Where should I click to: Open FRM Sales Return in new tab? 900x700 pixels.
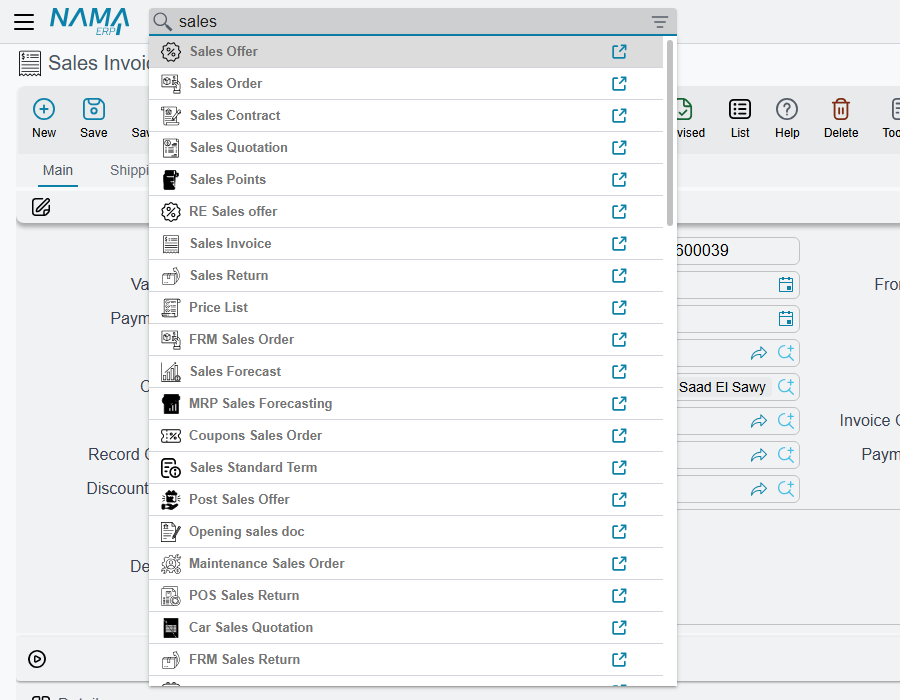tap(619, 660)
